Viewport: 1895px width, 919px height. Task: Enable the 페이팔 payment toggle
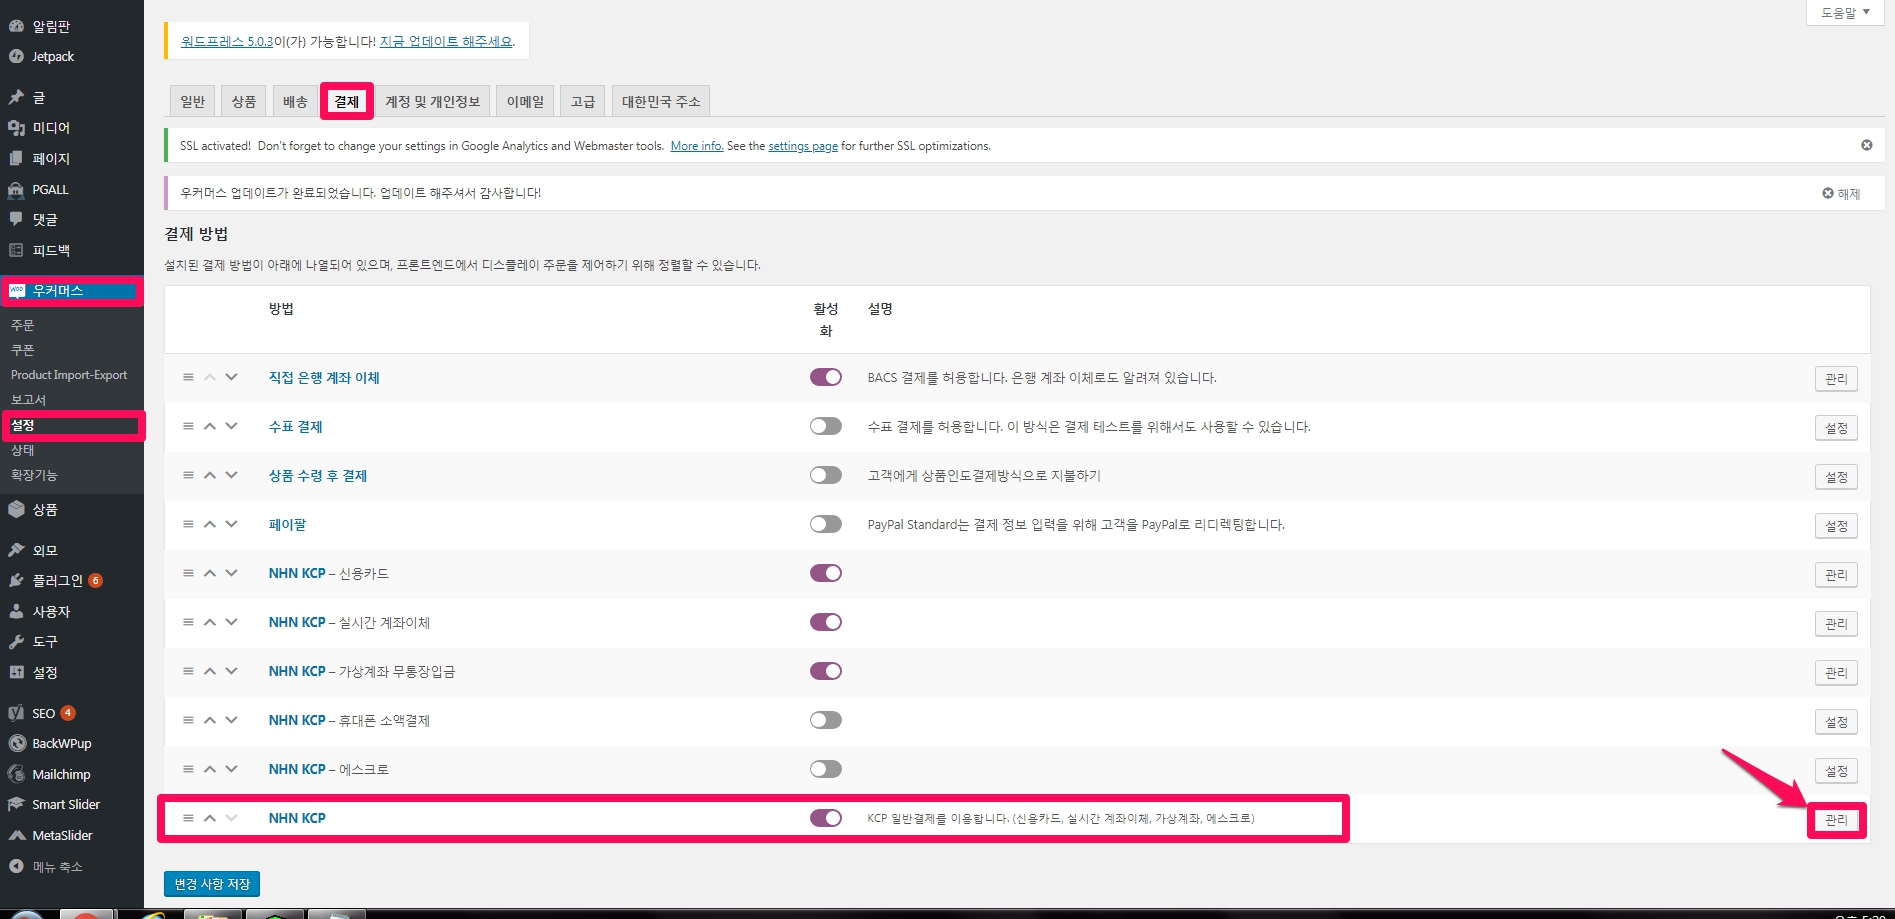click(x=825, y=524)
